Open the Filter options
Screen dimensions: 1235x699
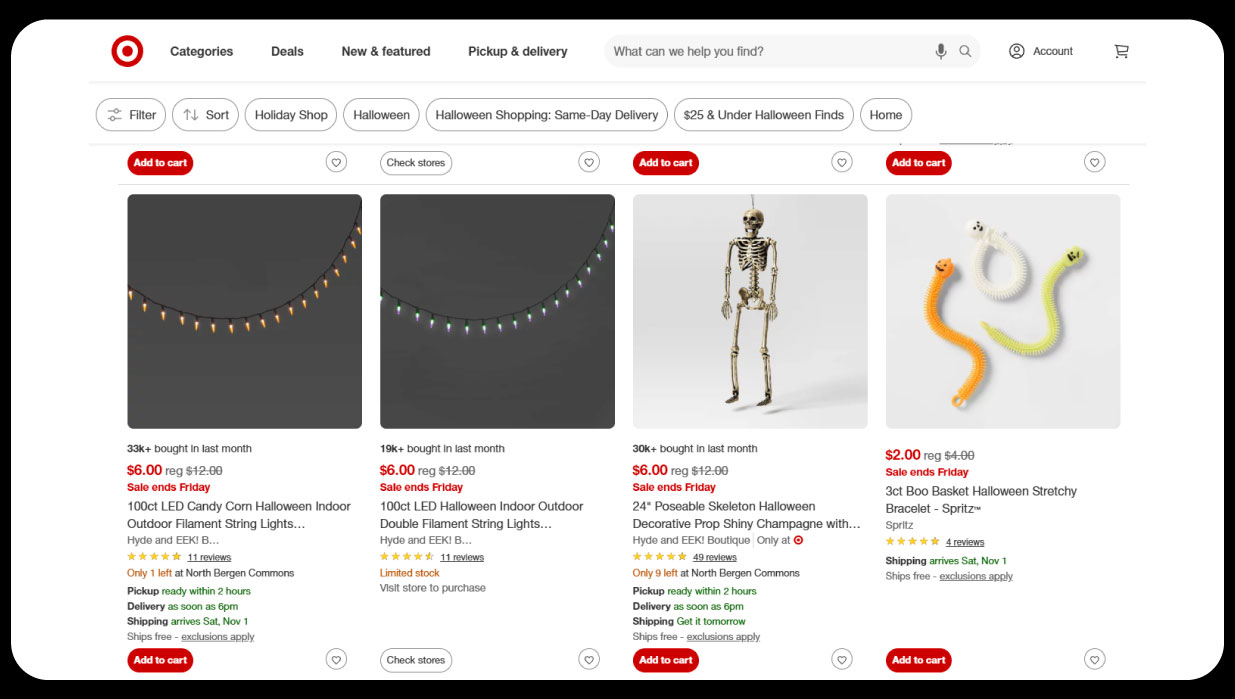[x=131, y=115]
